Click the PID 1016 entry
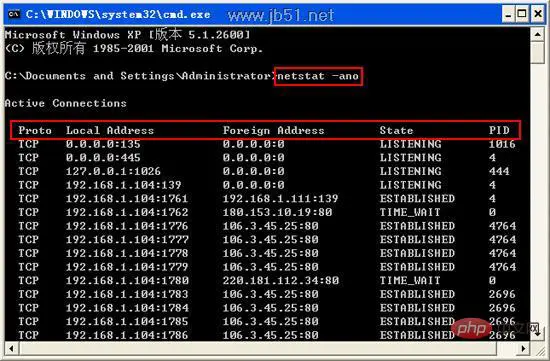Image resolution: width=550 pixels, height=361 pixels. (x=502, y=144)
